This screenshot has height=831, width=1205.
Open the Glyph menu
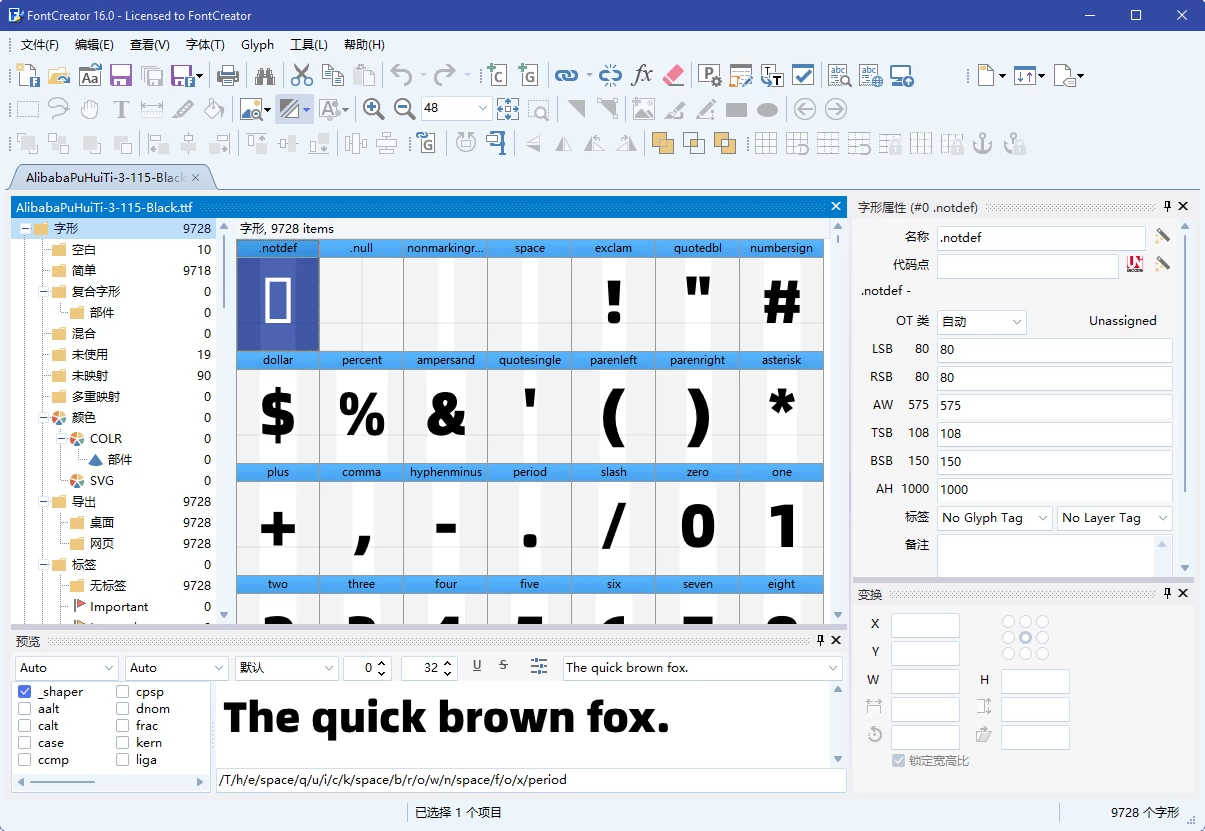pos(258,45)
